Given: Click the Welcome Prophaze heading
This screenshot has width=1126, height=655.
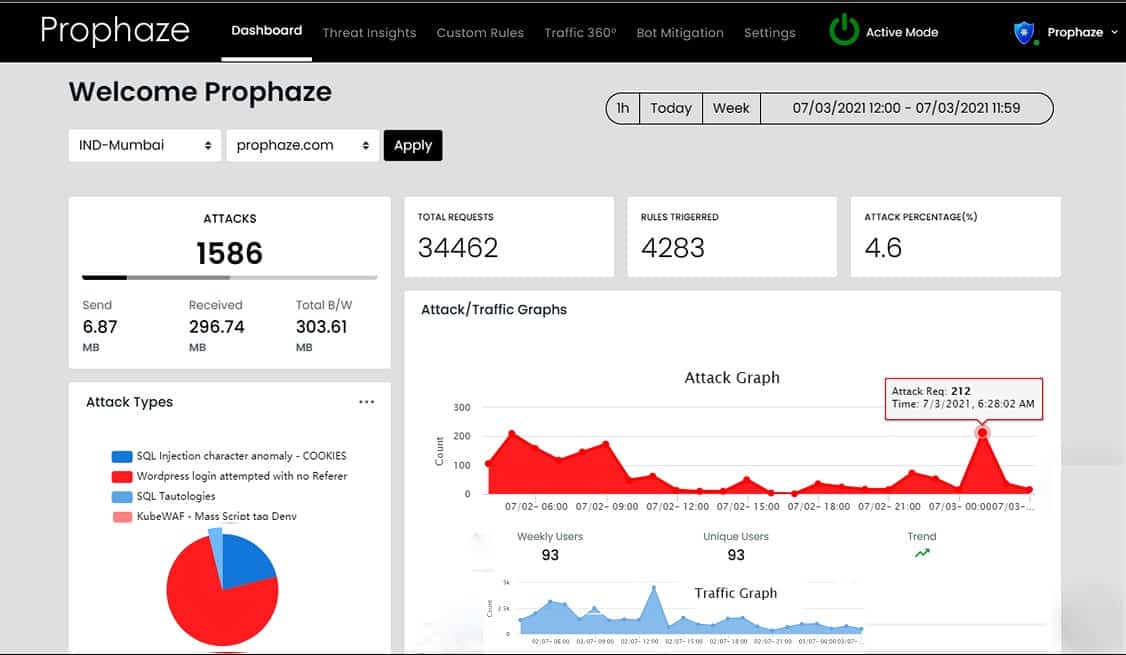Looking at the screenshot, I should pyautogui.click(x=200, y=92).
